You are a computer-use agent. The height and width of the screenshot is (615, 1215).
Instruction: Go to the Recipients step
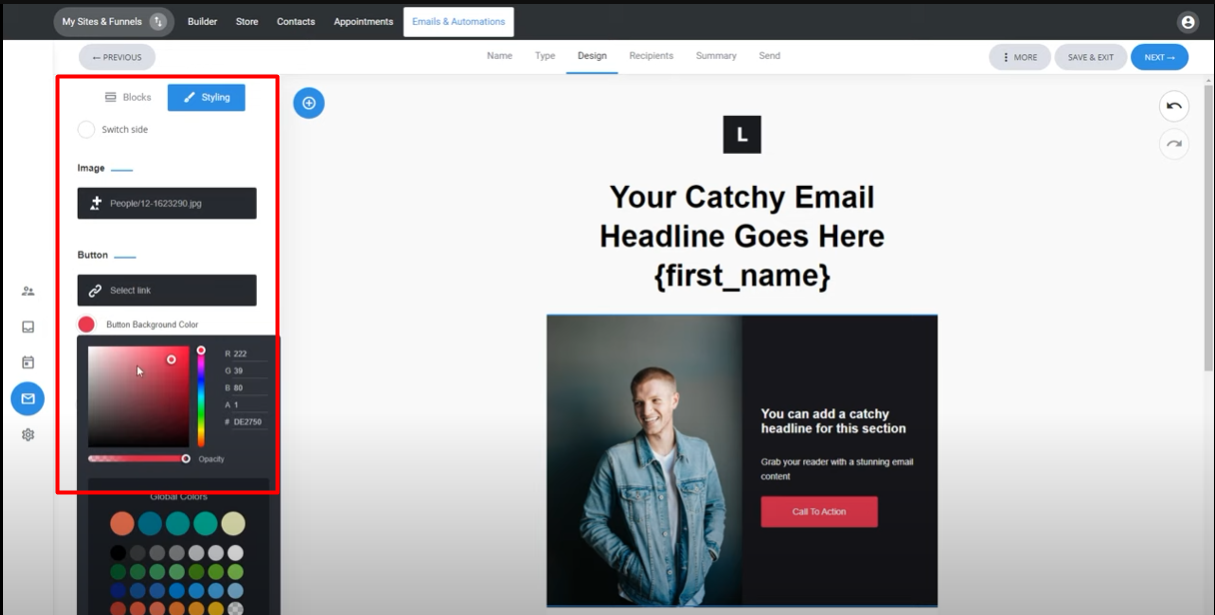(651, 56)
